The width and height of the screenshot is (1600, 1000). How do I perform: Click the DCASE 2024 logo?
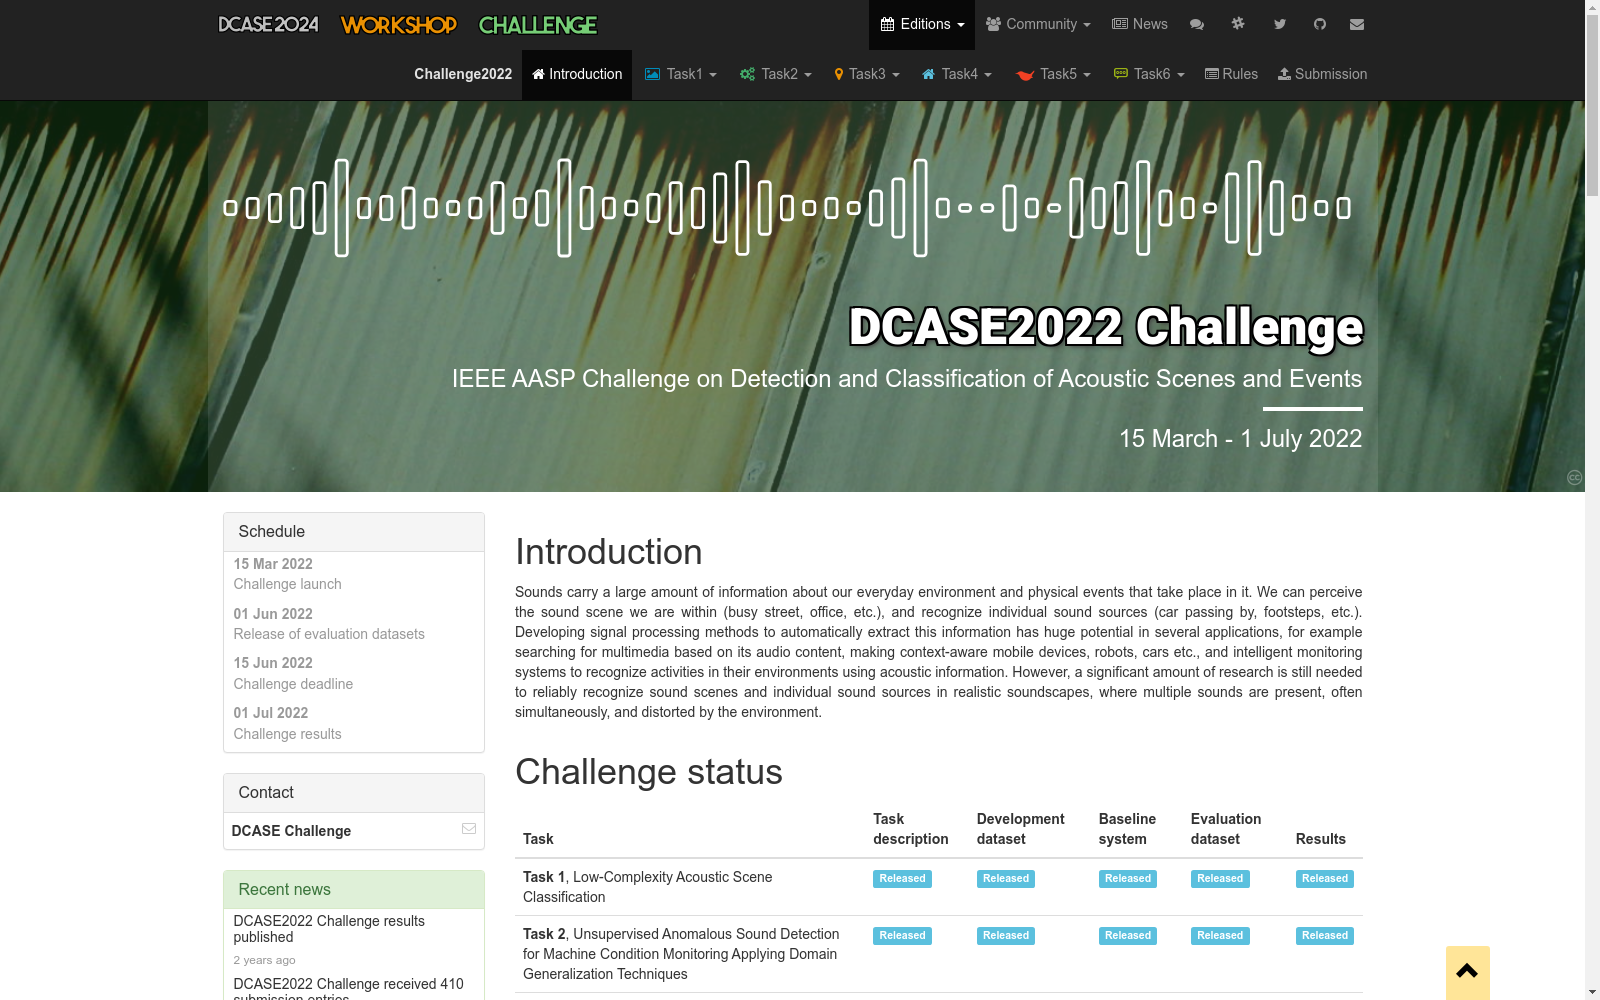point(269,25)
